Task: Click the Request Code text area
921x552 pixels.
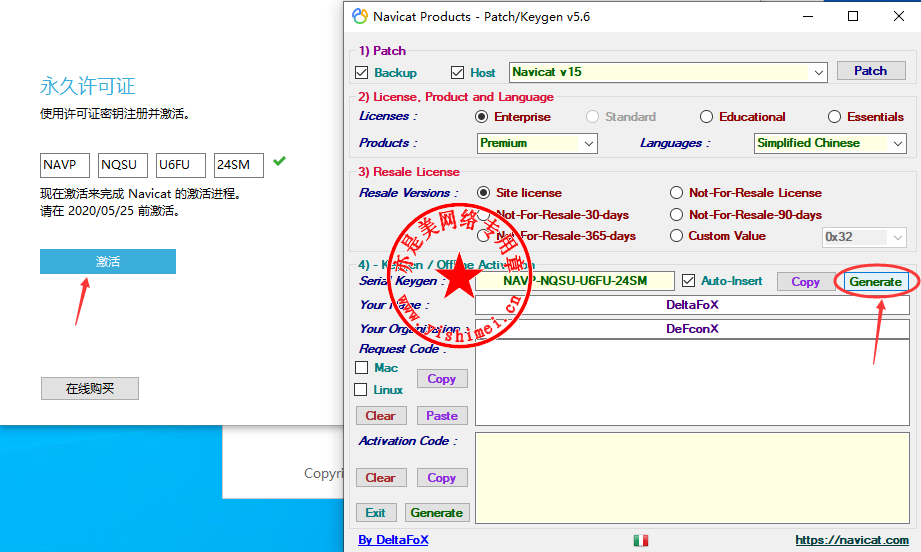Action: [692, 382]
